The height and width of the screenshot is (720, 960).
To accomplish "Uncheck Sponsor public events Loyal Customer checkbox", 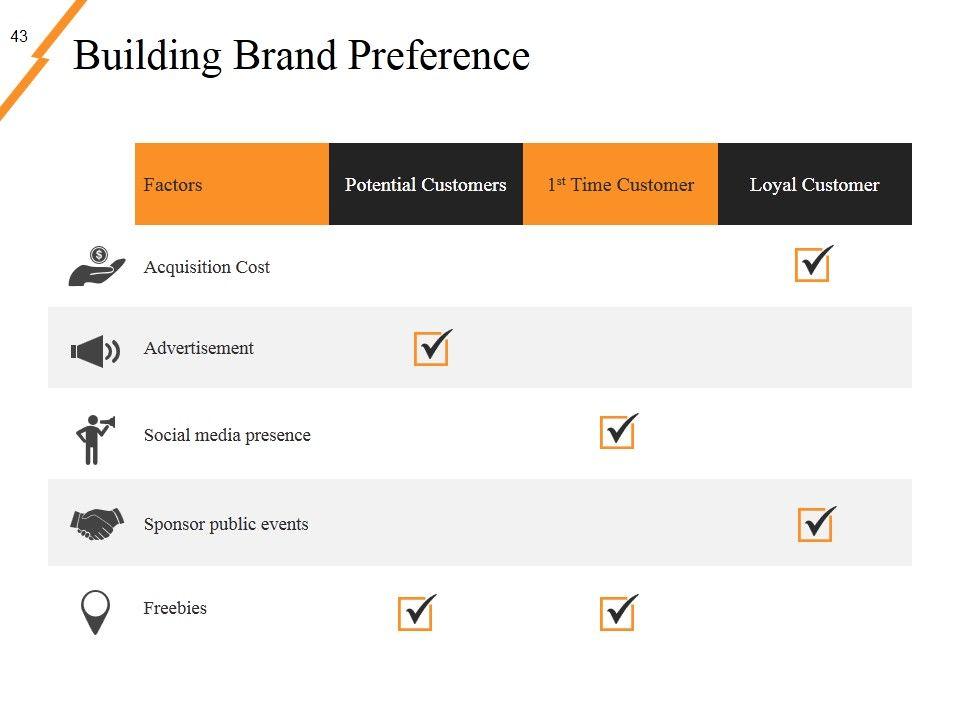I will point(815,524).
